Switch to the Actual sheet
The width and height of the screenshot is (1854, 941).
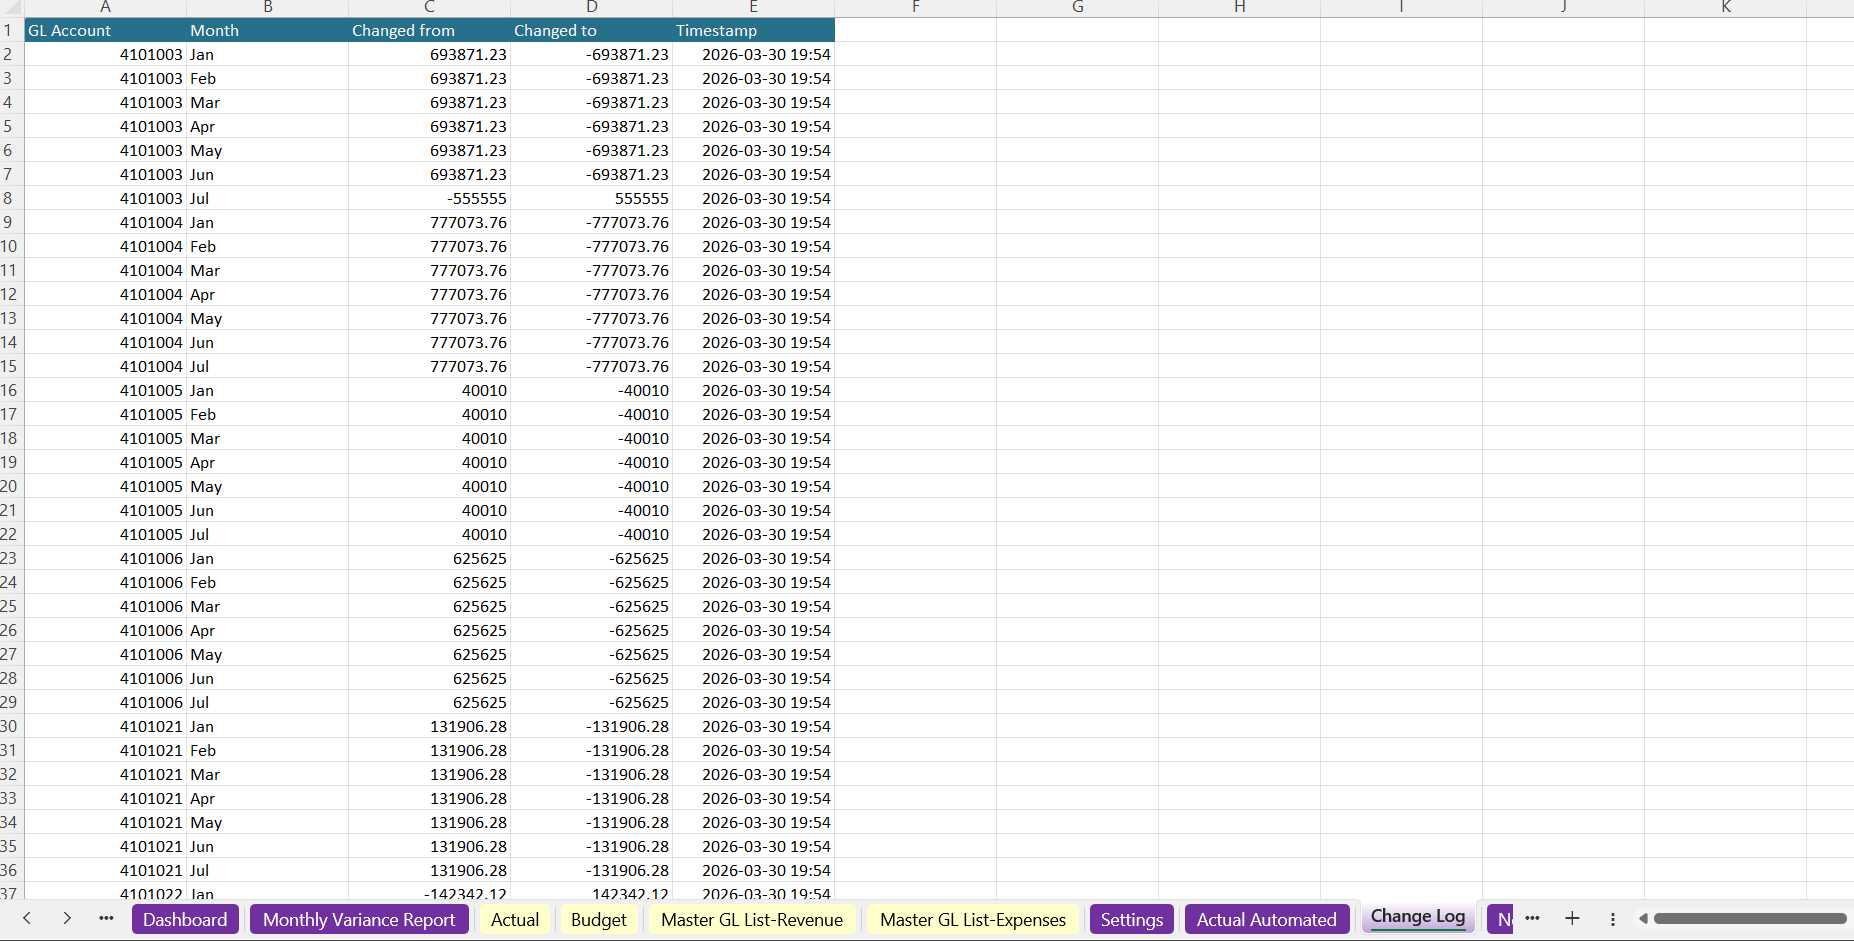point(515,919)
